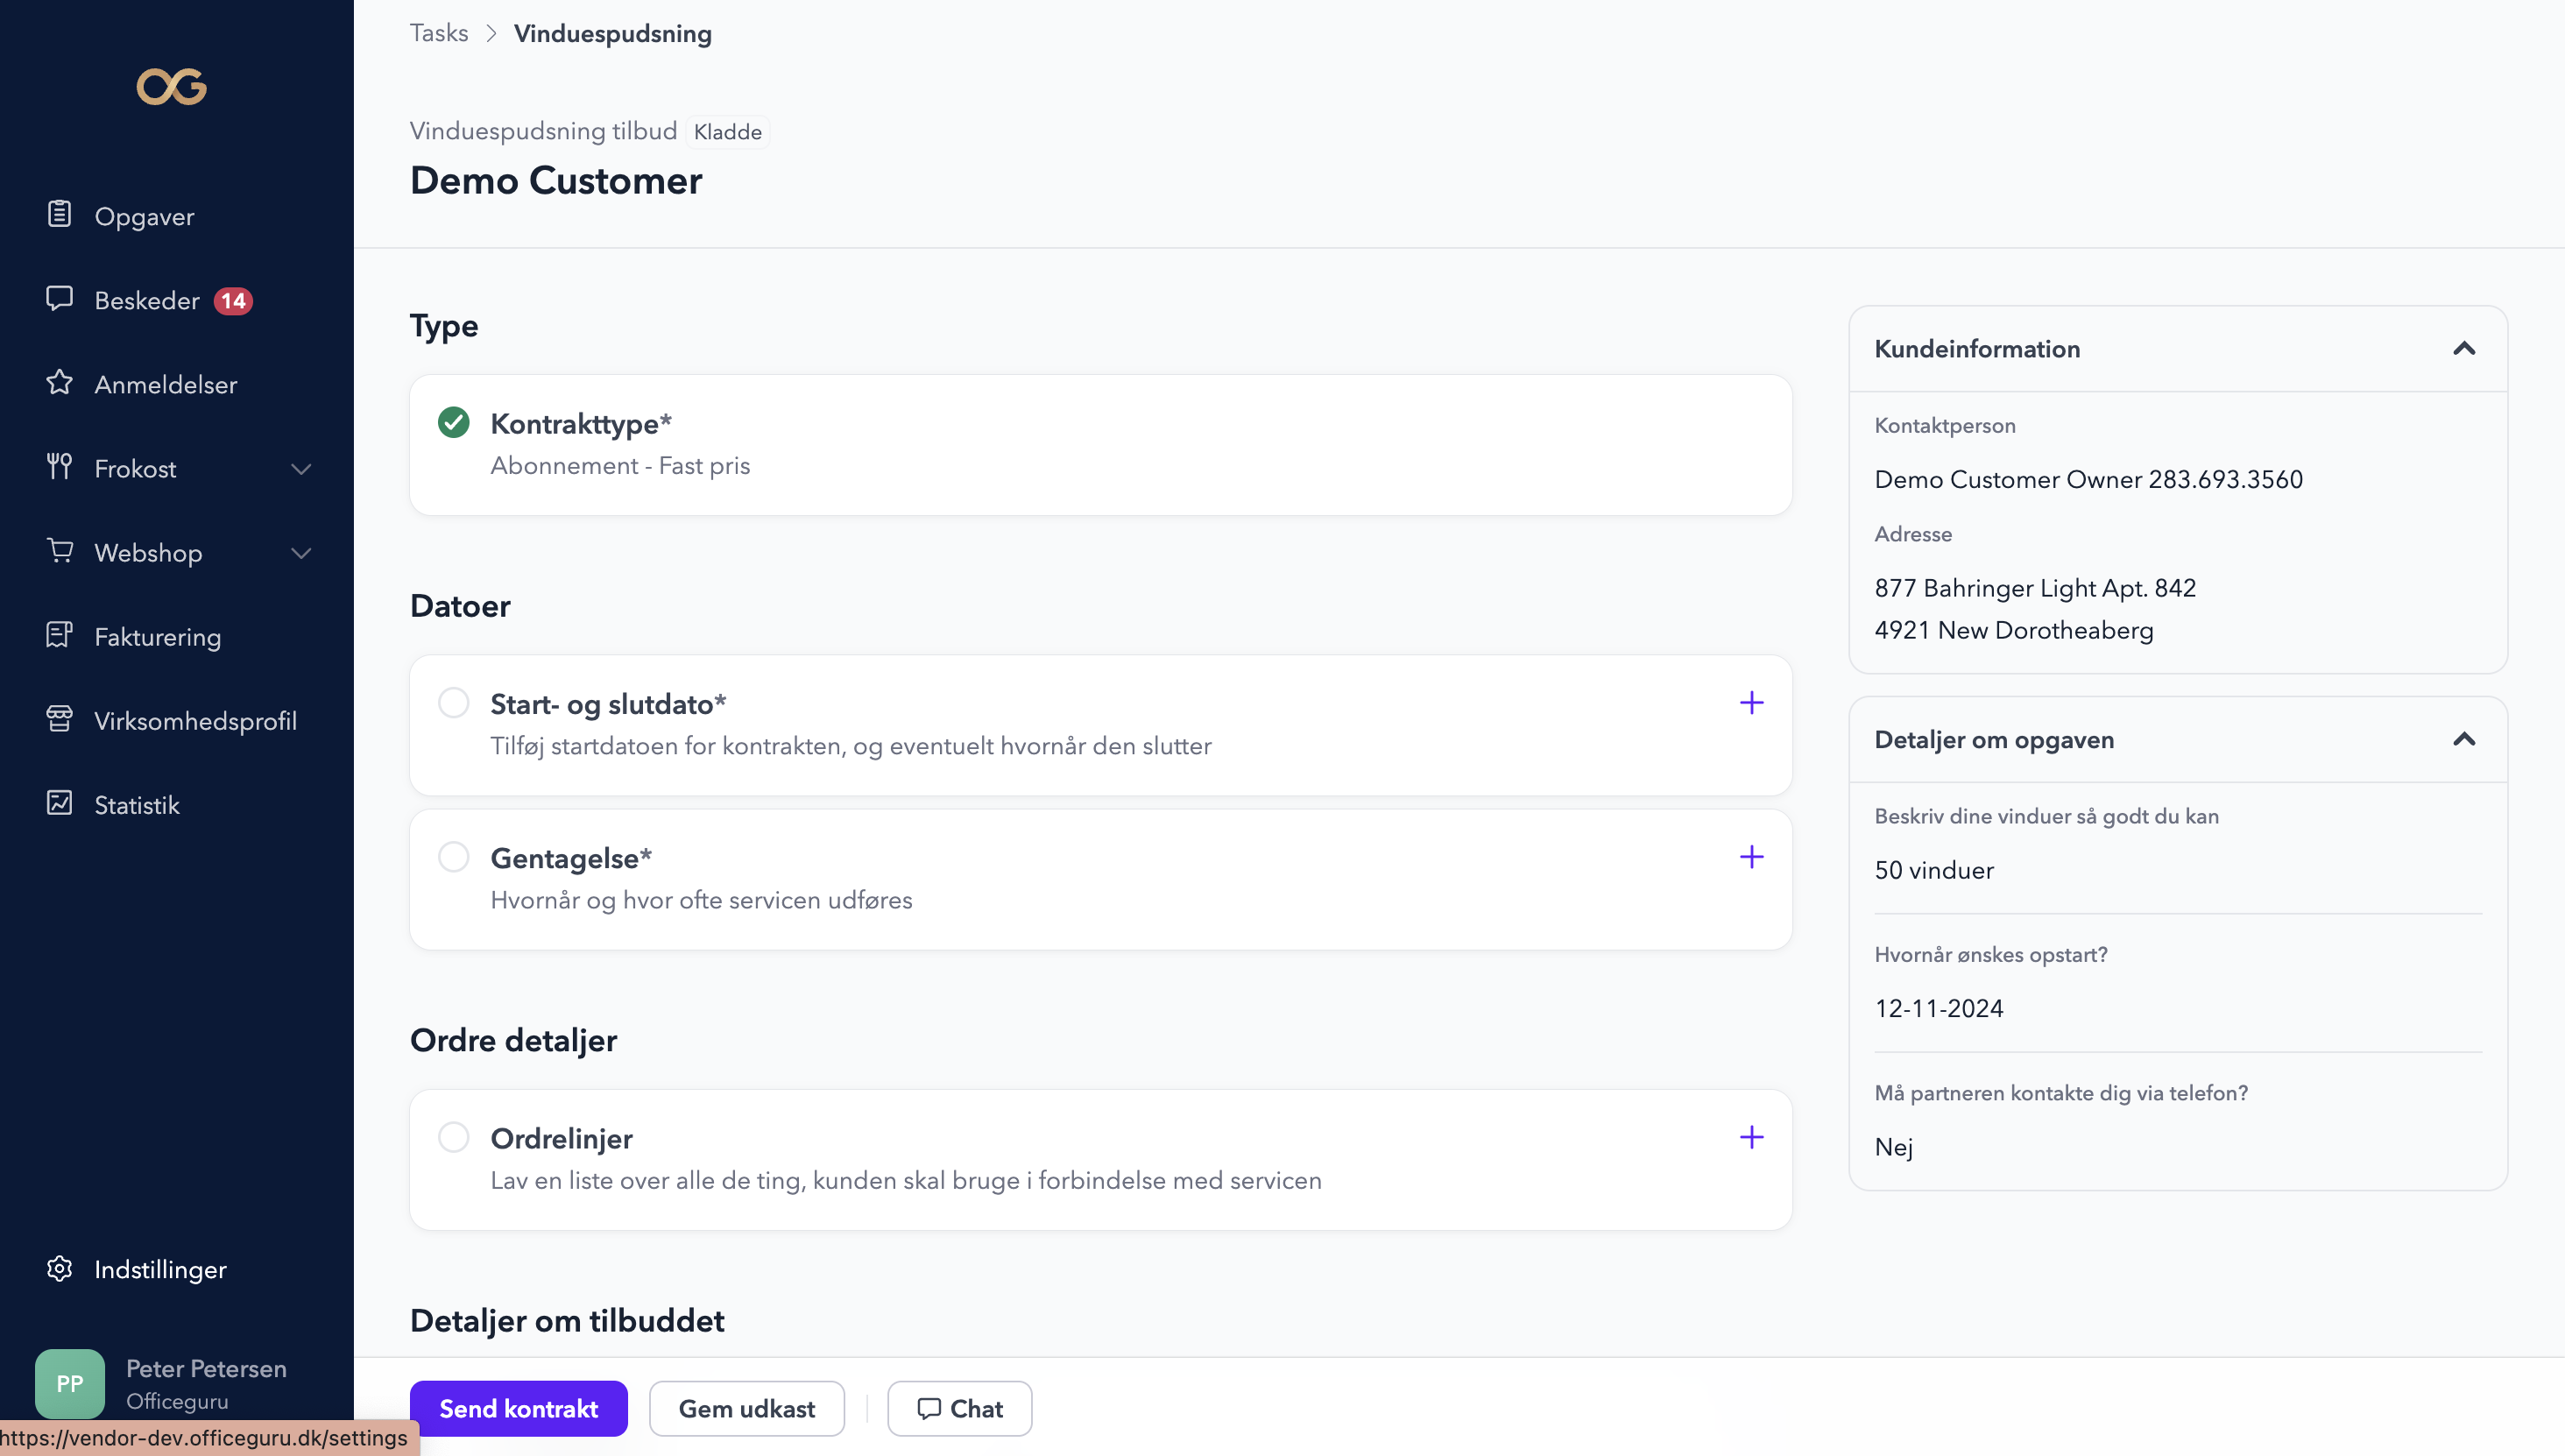Open Statistik via its chart icon
The width and height of the screenshot is (2565, 1456).
(x=59, y=804)
